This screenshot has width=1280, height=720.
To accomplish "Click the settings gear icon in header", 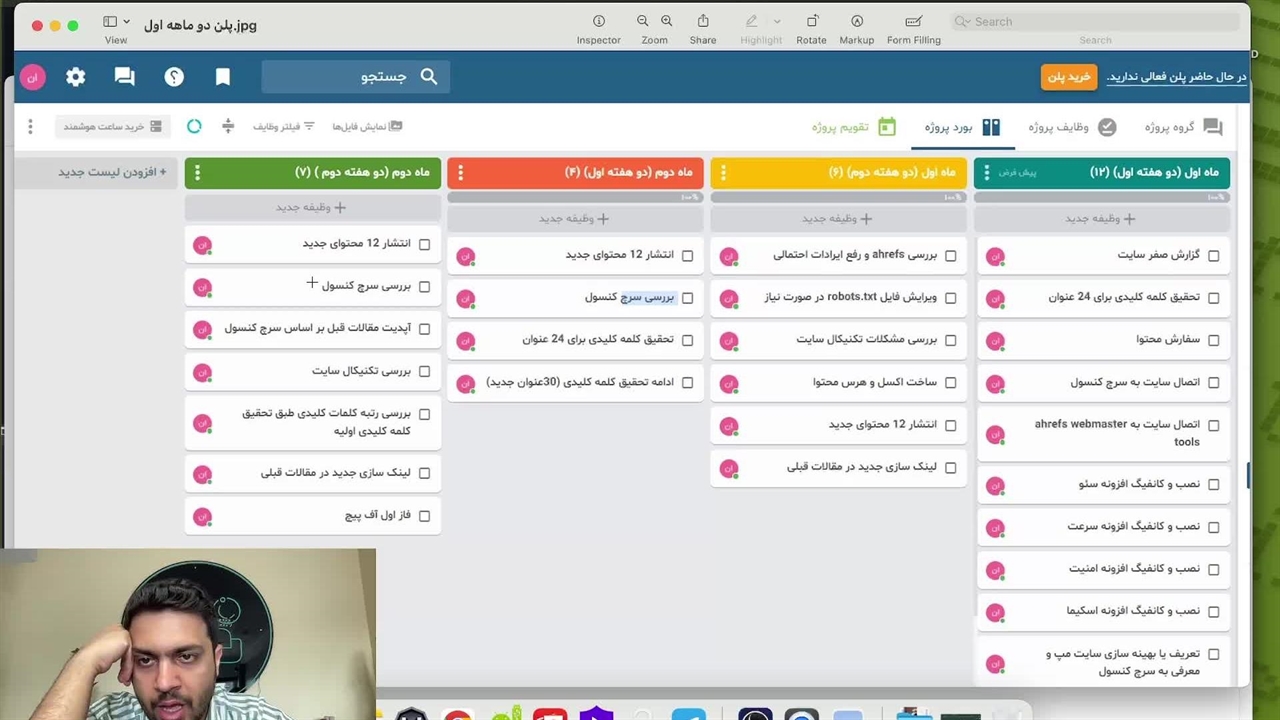I will tap(76, 77).
